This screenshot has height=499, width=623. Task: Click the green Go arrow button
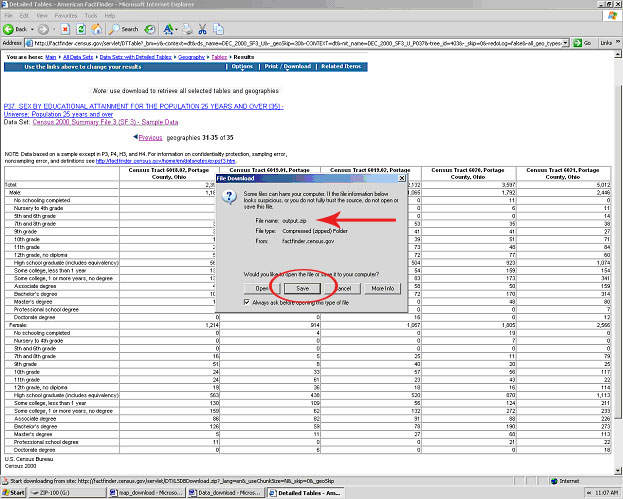point(582,43)
